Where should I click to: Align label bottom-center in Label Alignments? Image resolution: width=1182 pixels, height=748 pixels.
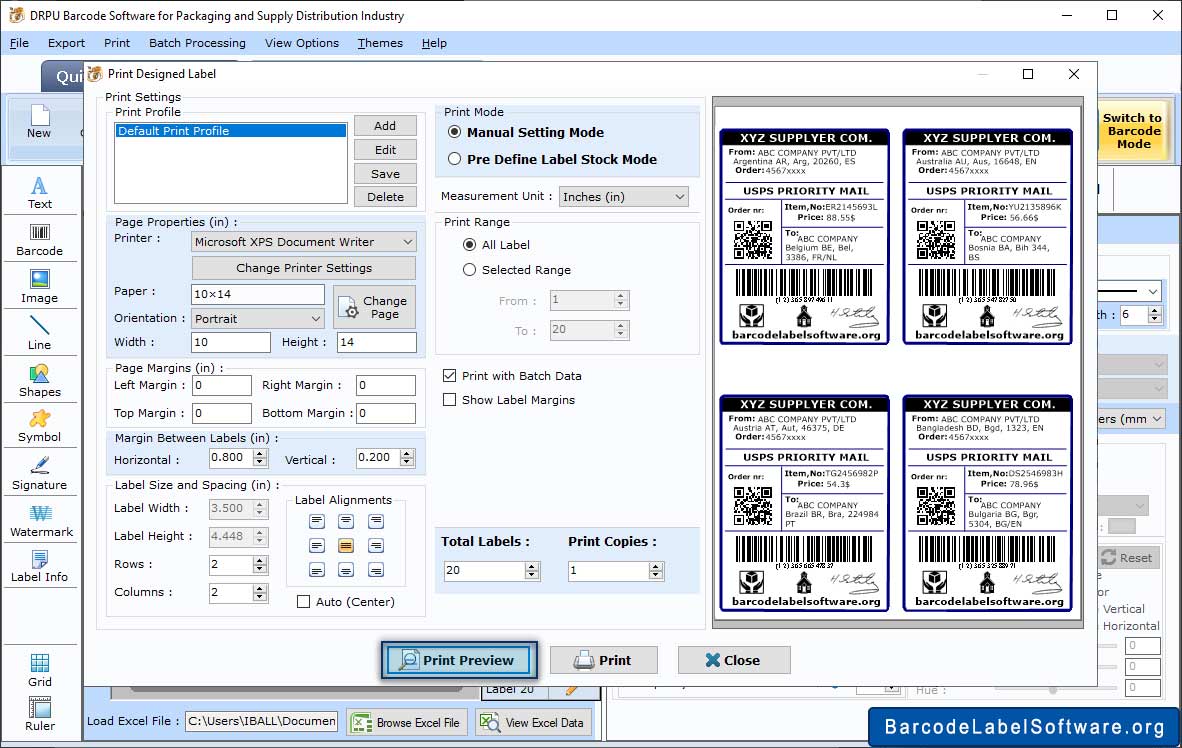tap(346, 570)
